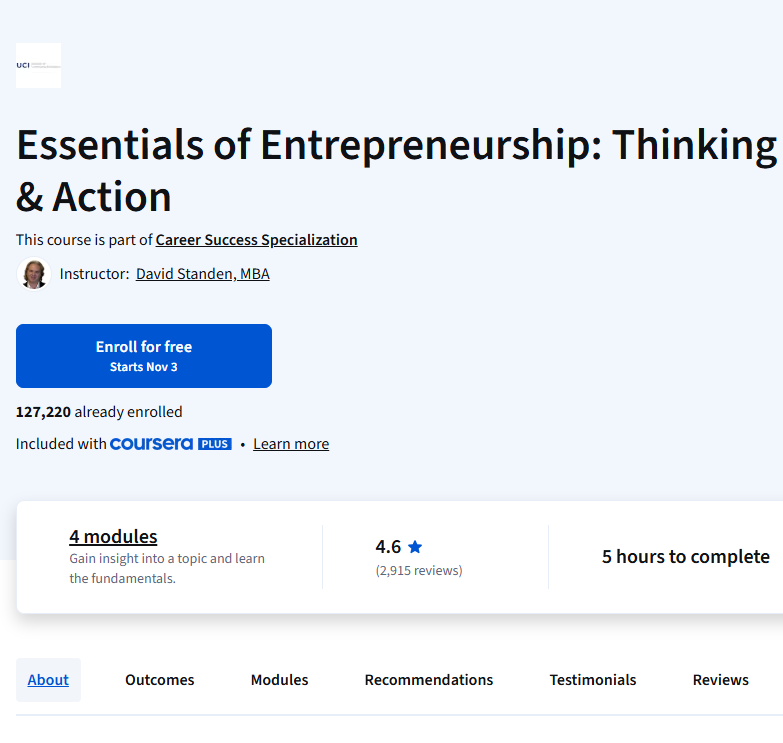Switch to the Outcomes tab
The height and width of the screenshot is (743, 783).
tap(160, 680)
